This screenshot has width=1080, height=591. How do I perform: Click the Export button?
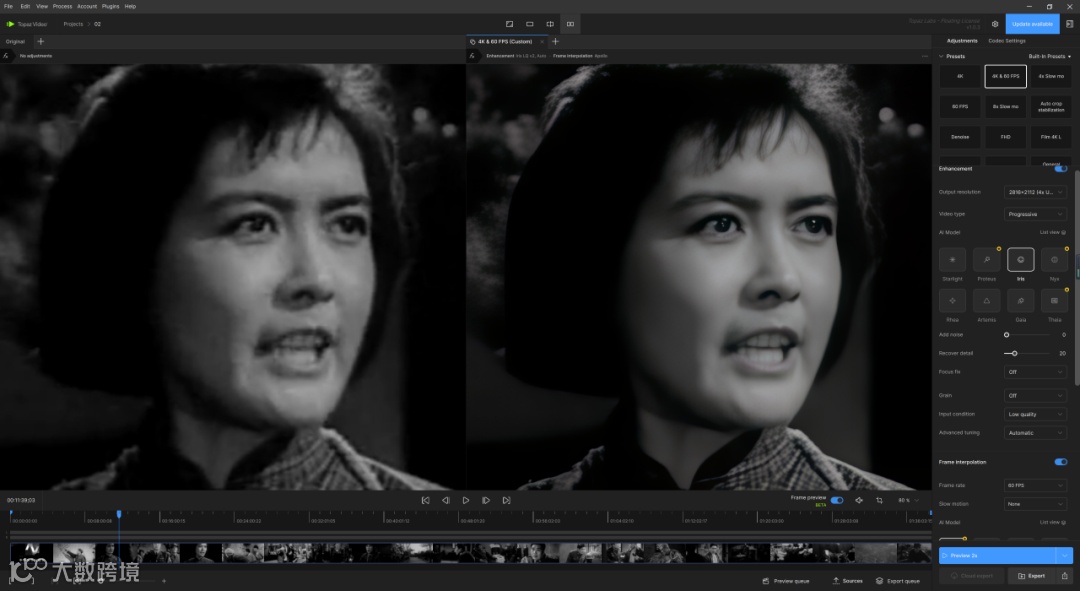1032,576
